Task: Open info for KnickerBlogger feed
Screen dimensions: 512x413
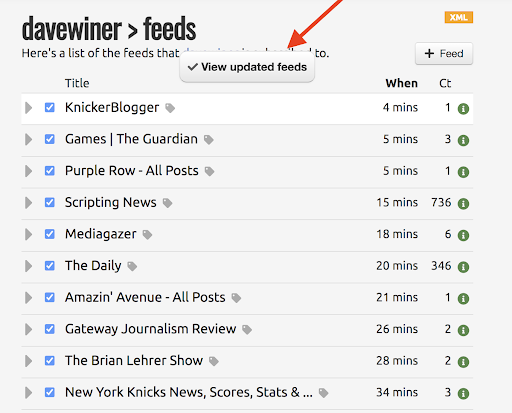Action: pyautogui.click(x=463, y=109)
